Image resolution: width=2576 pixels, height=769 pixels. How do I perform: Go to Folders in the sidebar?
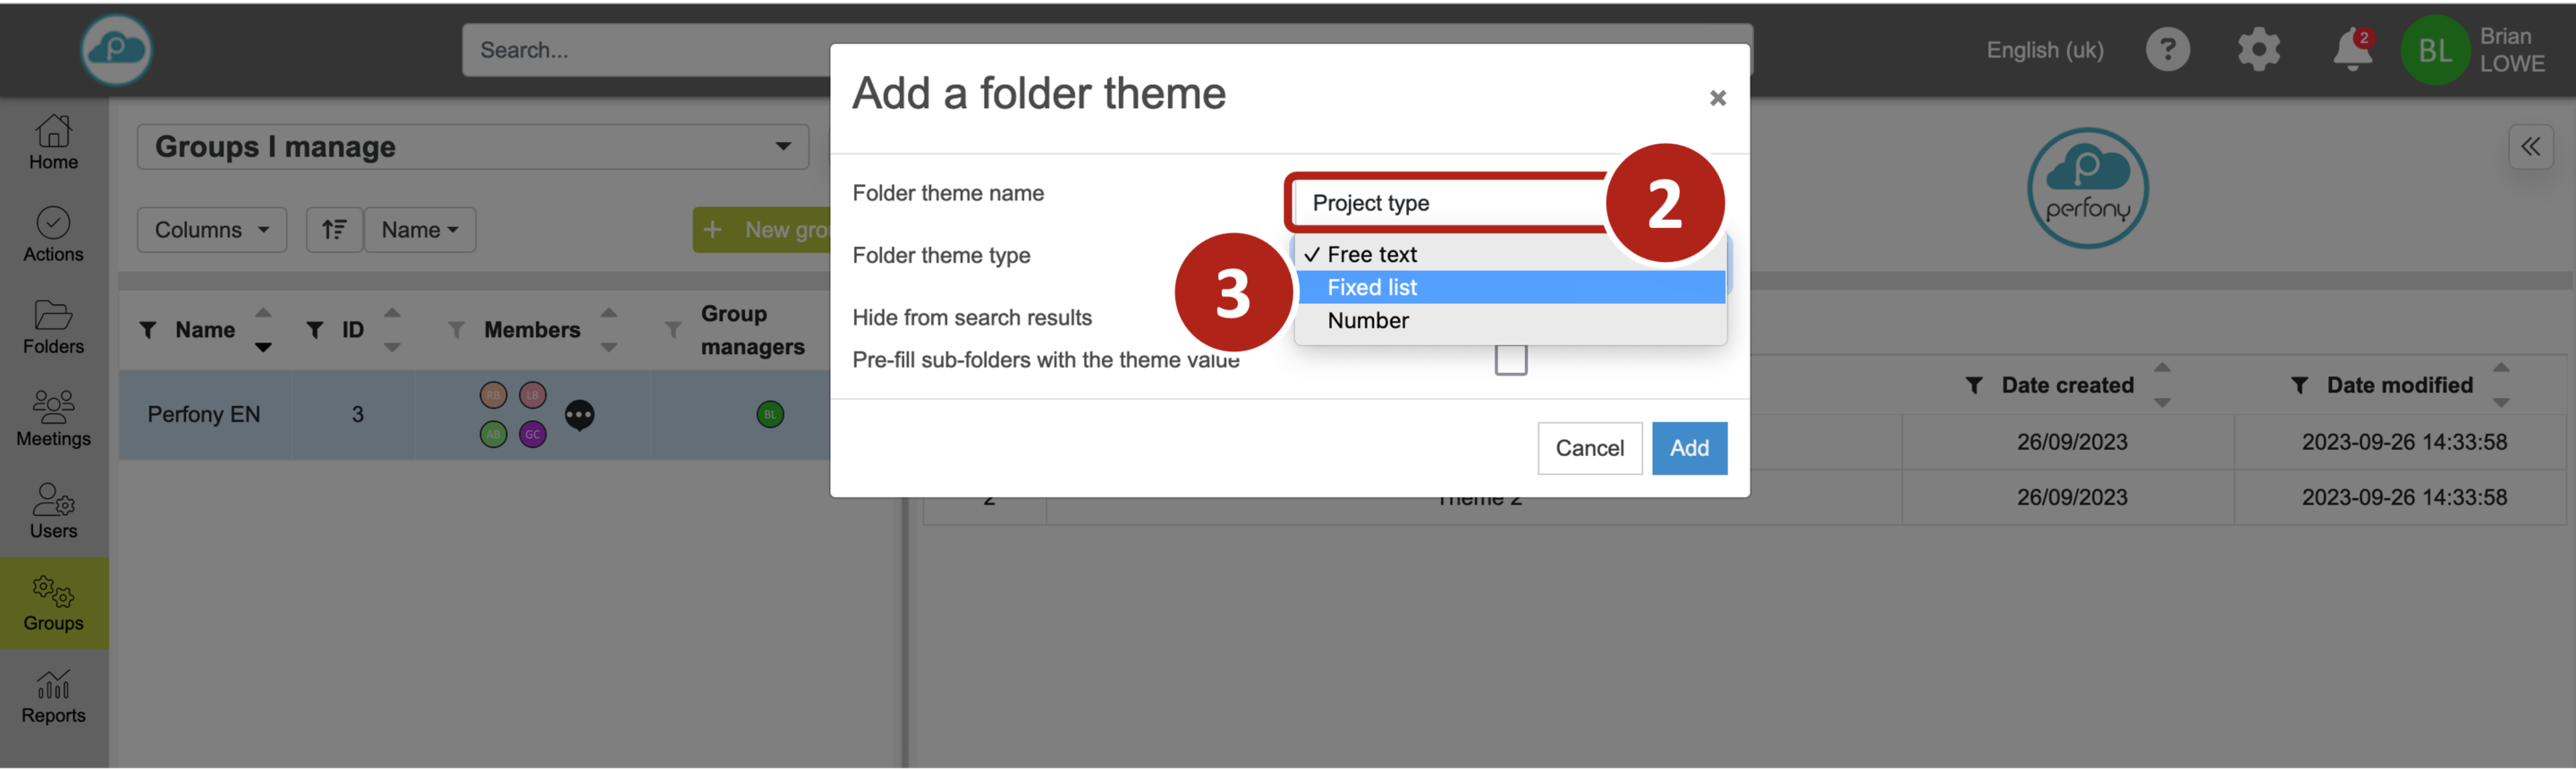[x=53, y=327]
